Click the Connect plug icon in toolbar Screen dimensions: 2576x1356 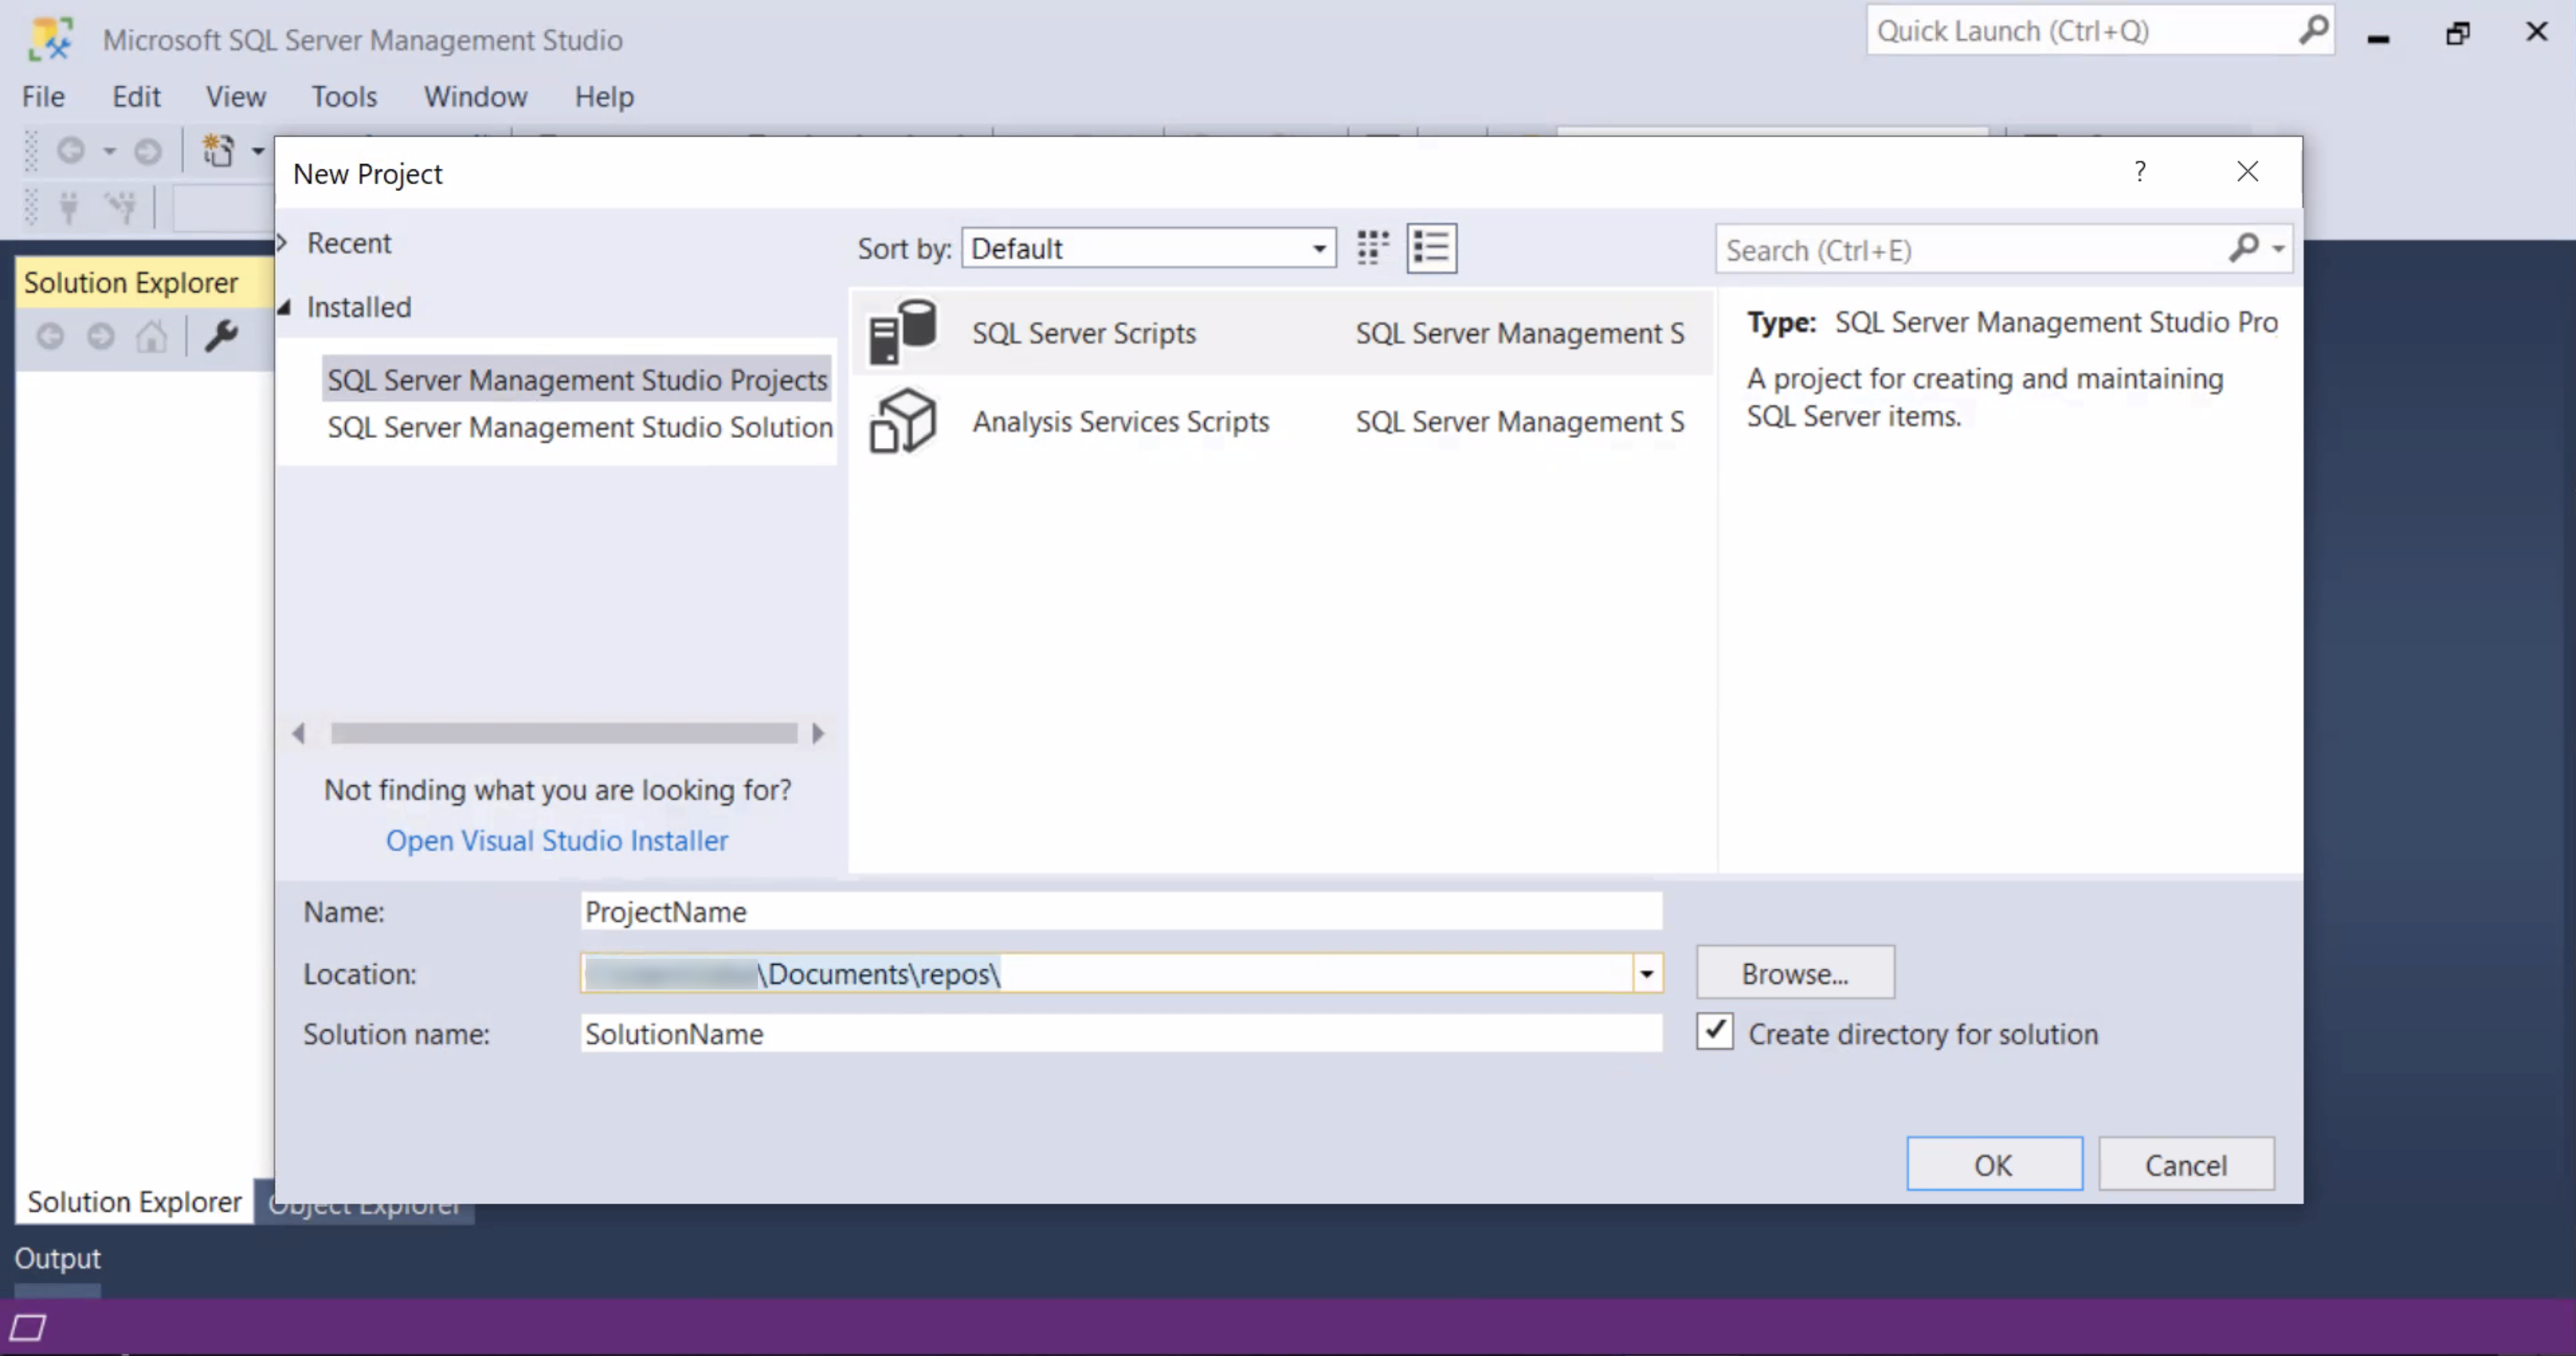click(68, 207)
